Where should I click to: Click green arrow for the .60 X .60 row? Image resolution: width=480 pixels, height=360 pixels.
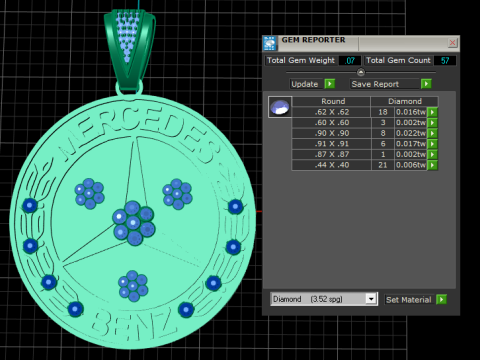point(432,123)
